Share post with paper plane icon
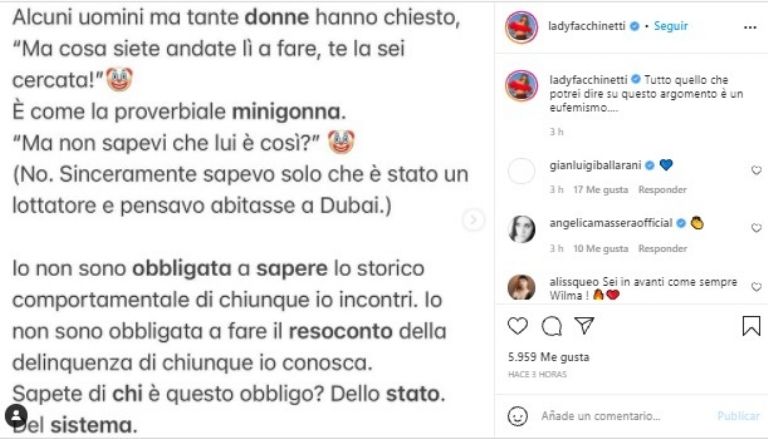The width and height of the screenshot is (768, 439). click(x=584, y=326)
